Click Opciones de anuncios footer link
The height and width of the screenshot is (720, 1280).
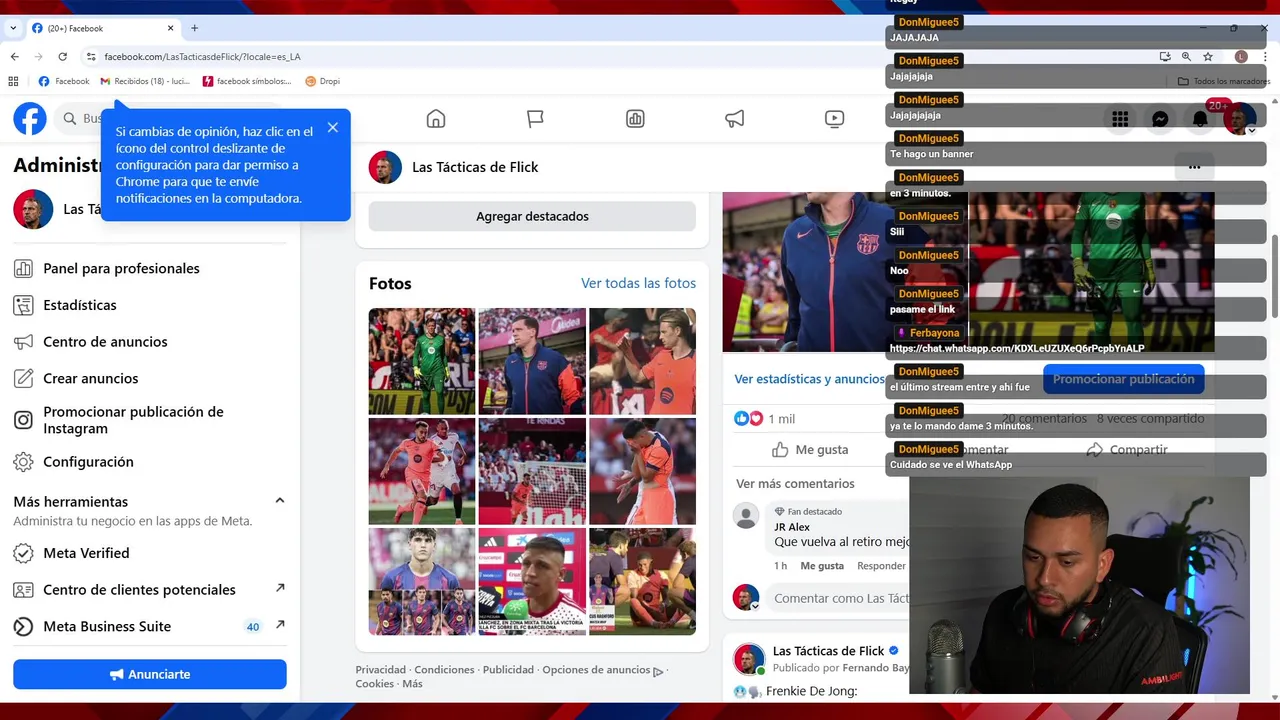[x=602, y=670]
